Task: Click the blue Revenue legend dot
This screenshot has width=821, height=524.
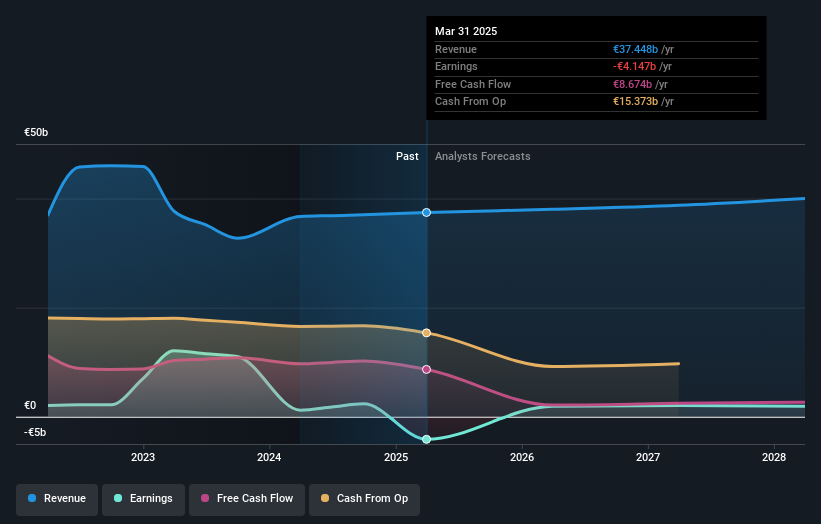Action: click(x=32, y=498)
